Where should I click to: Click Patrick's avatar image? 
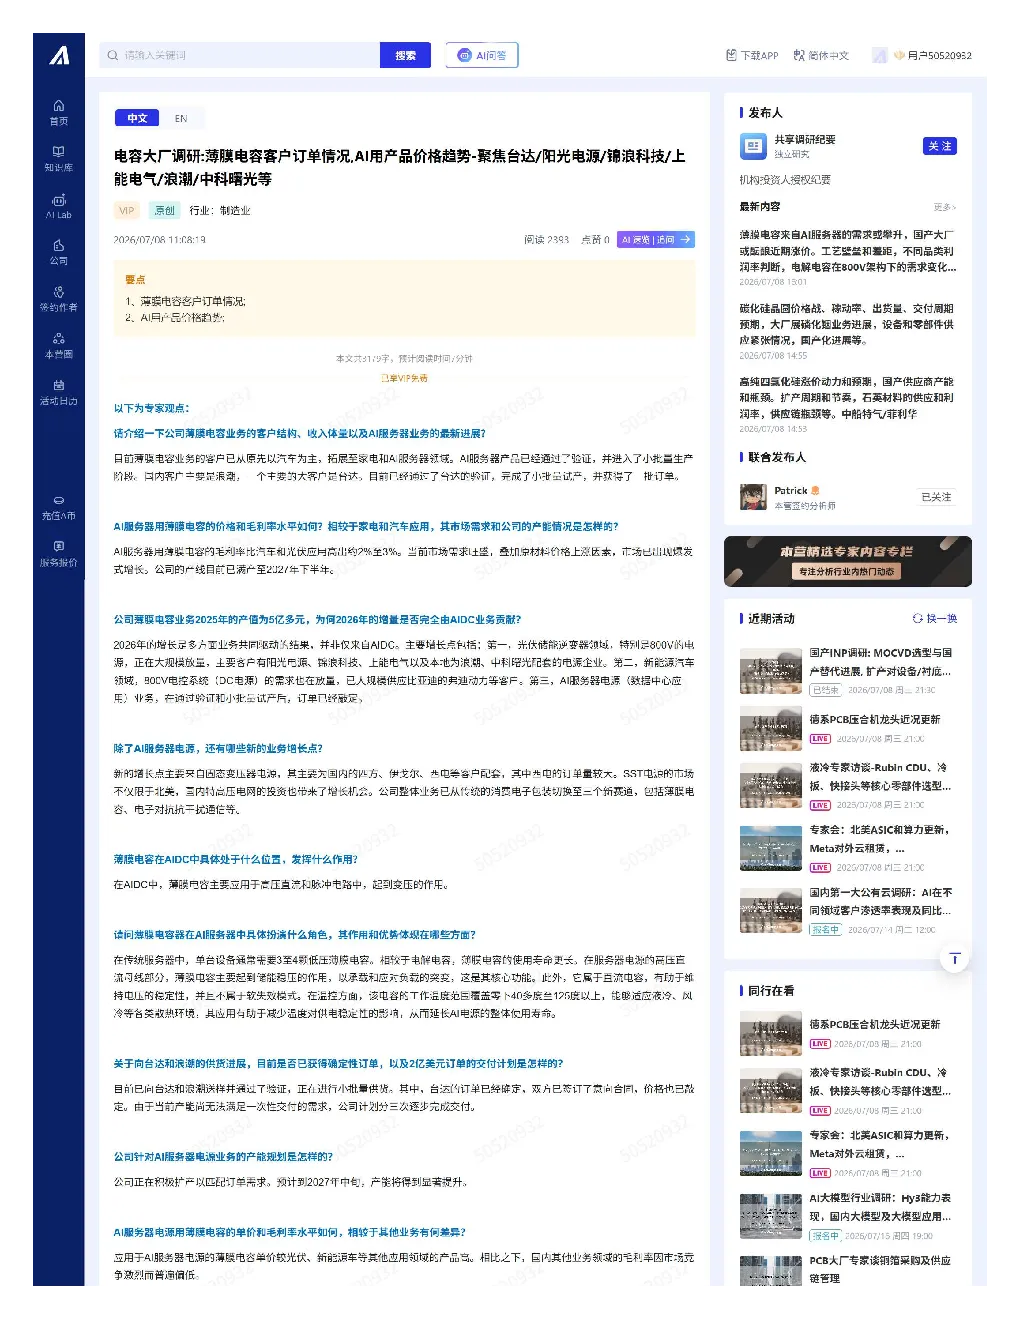753,497
